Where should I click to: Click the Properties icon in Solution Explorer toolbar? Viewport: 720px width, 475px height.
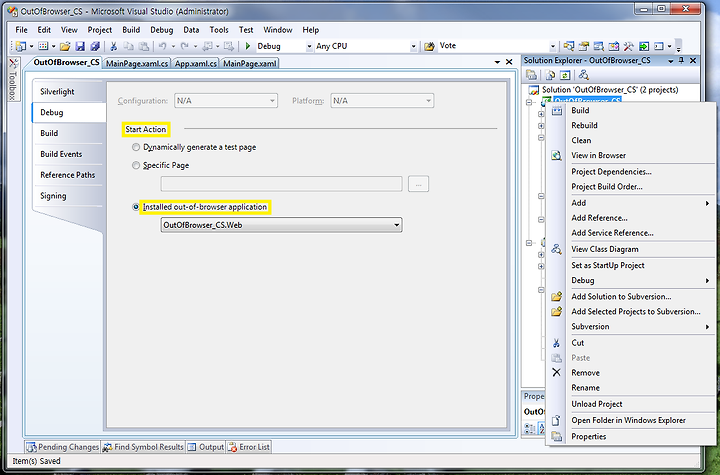[531, 75]
